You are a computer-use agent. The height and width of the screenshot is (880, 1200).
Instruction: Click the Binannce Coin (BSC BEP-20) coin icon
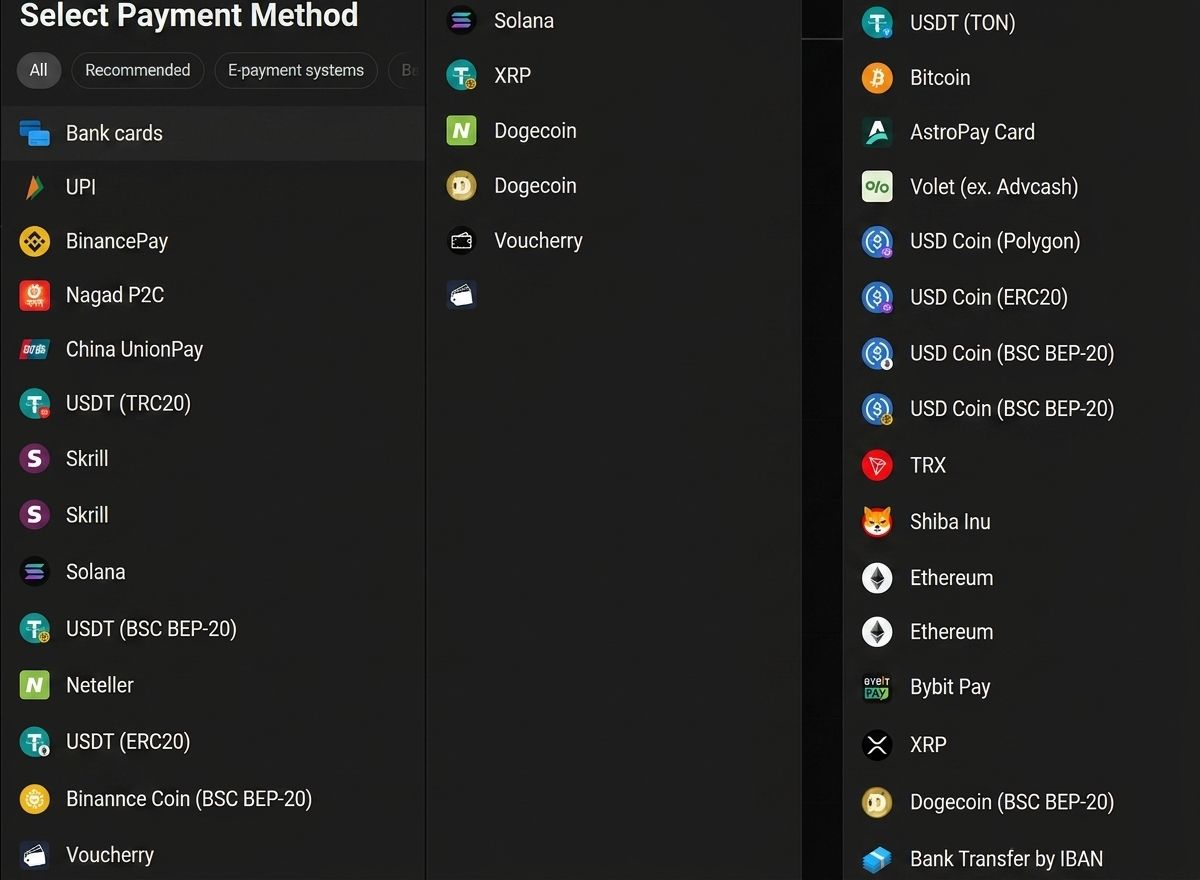click(x=35, y=798)
